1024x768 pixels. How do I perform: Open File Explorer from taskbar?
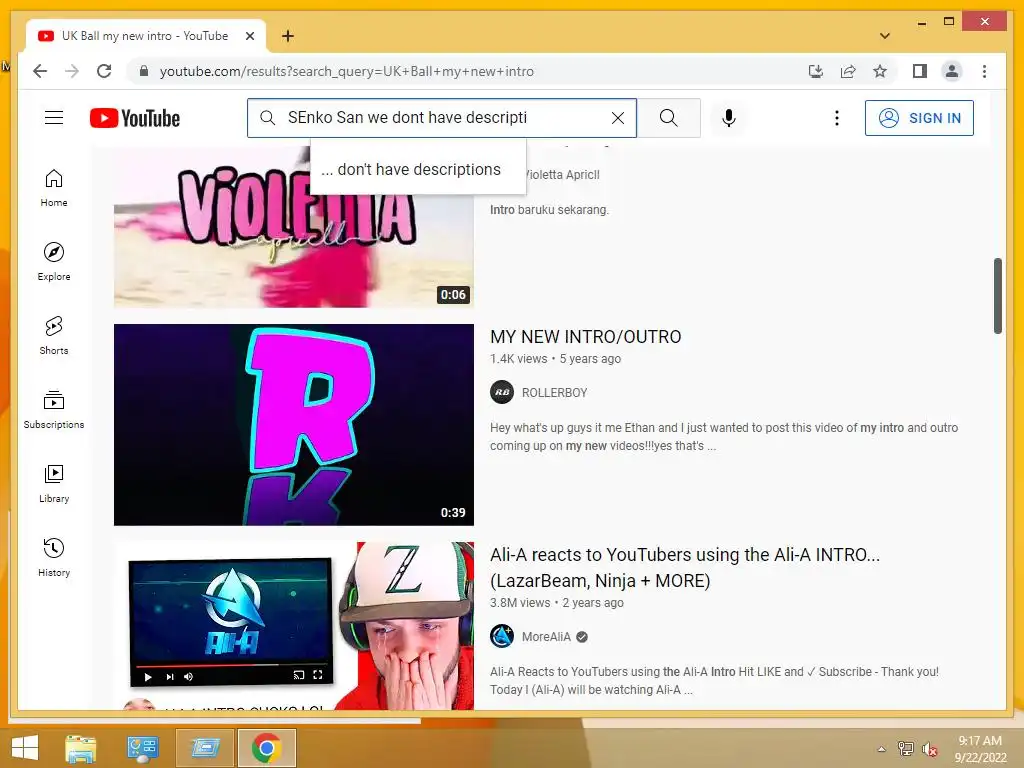81,748
